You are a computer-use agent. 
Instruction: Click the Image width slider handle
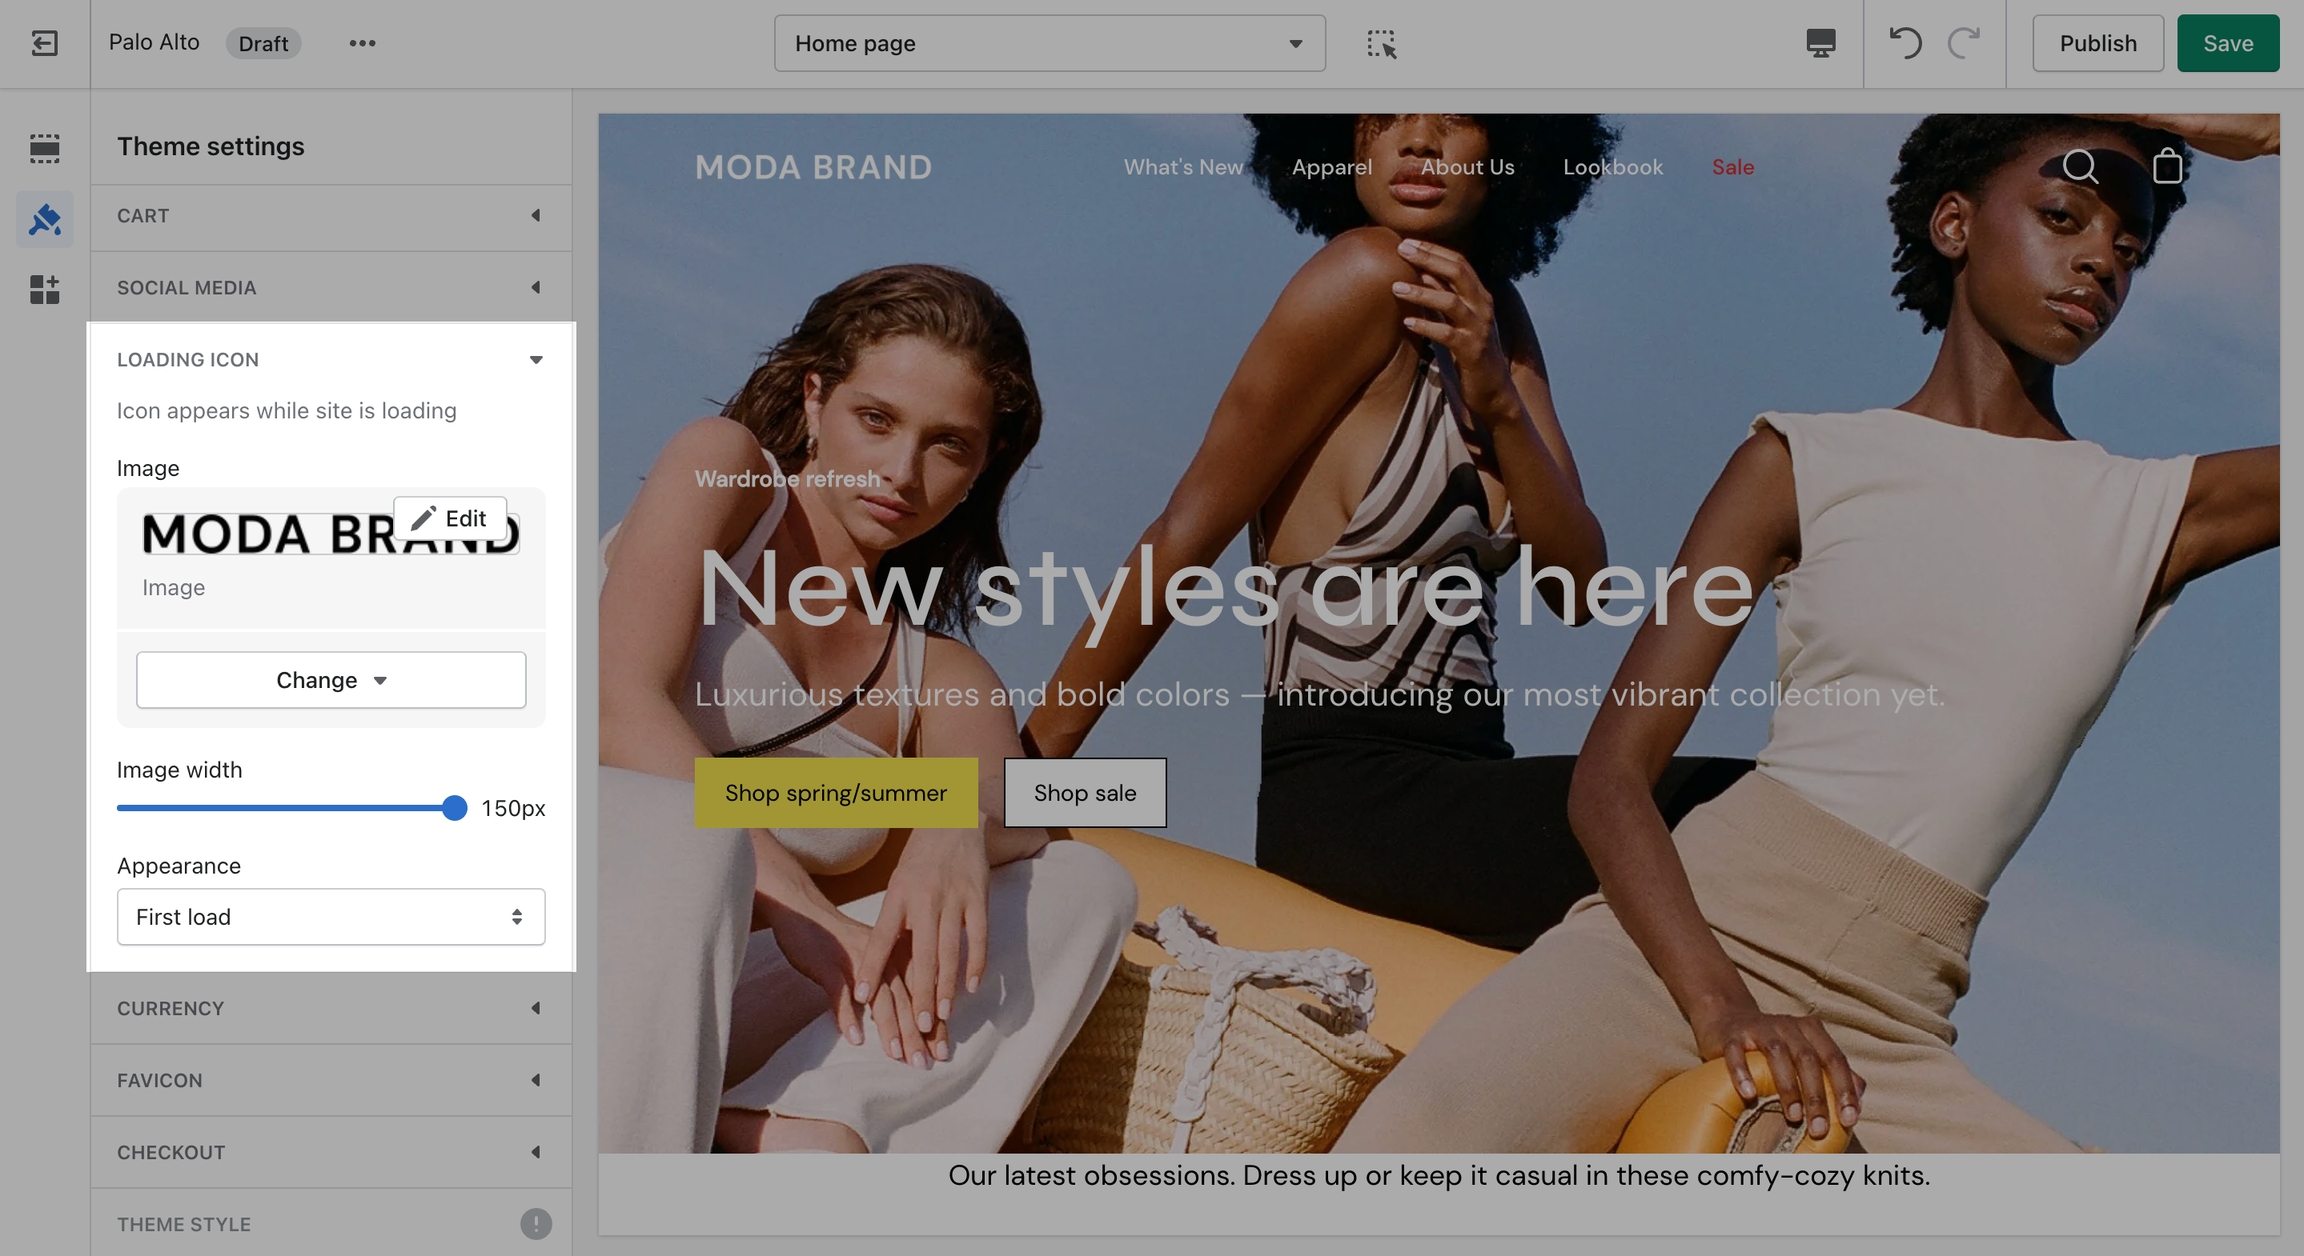[x=454, y=808]
